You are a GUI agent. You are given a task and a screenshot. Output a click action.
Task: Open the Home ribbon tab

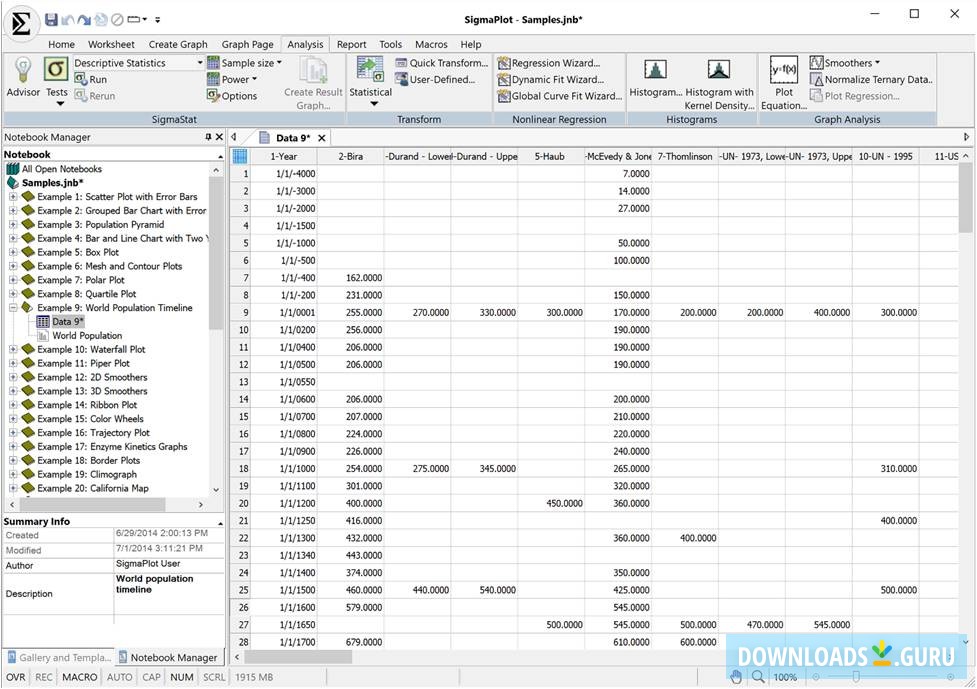[61, 44]
